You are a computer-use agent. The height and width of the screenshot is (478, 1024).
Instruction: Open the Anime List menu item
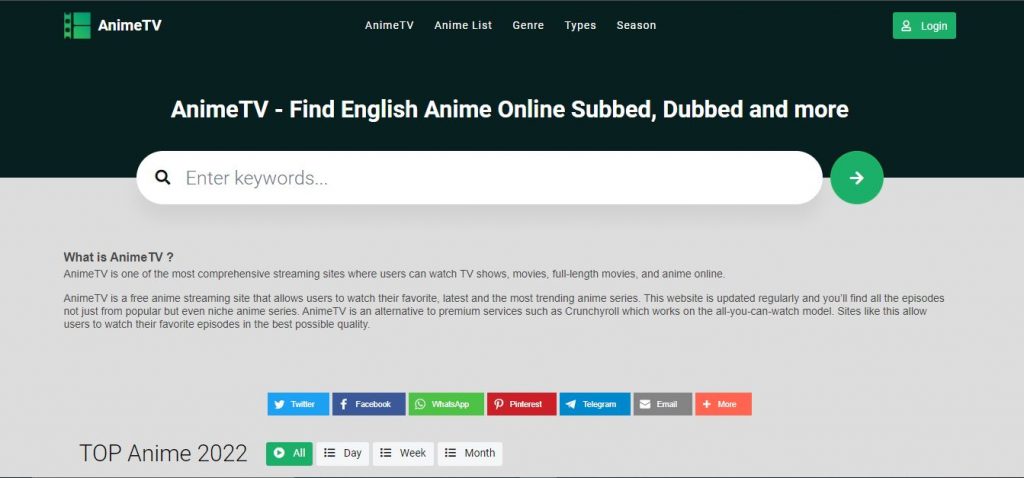pos(463,25)
